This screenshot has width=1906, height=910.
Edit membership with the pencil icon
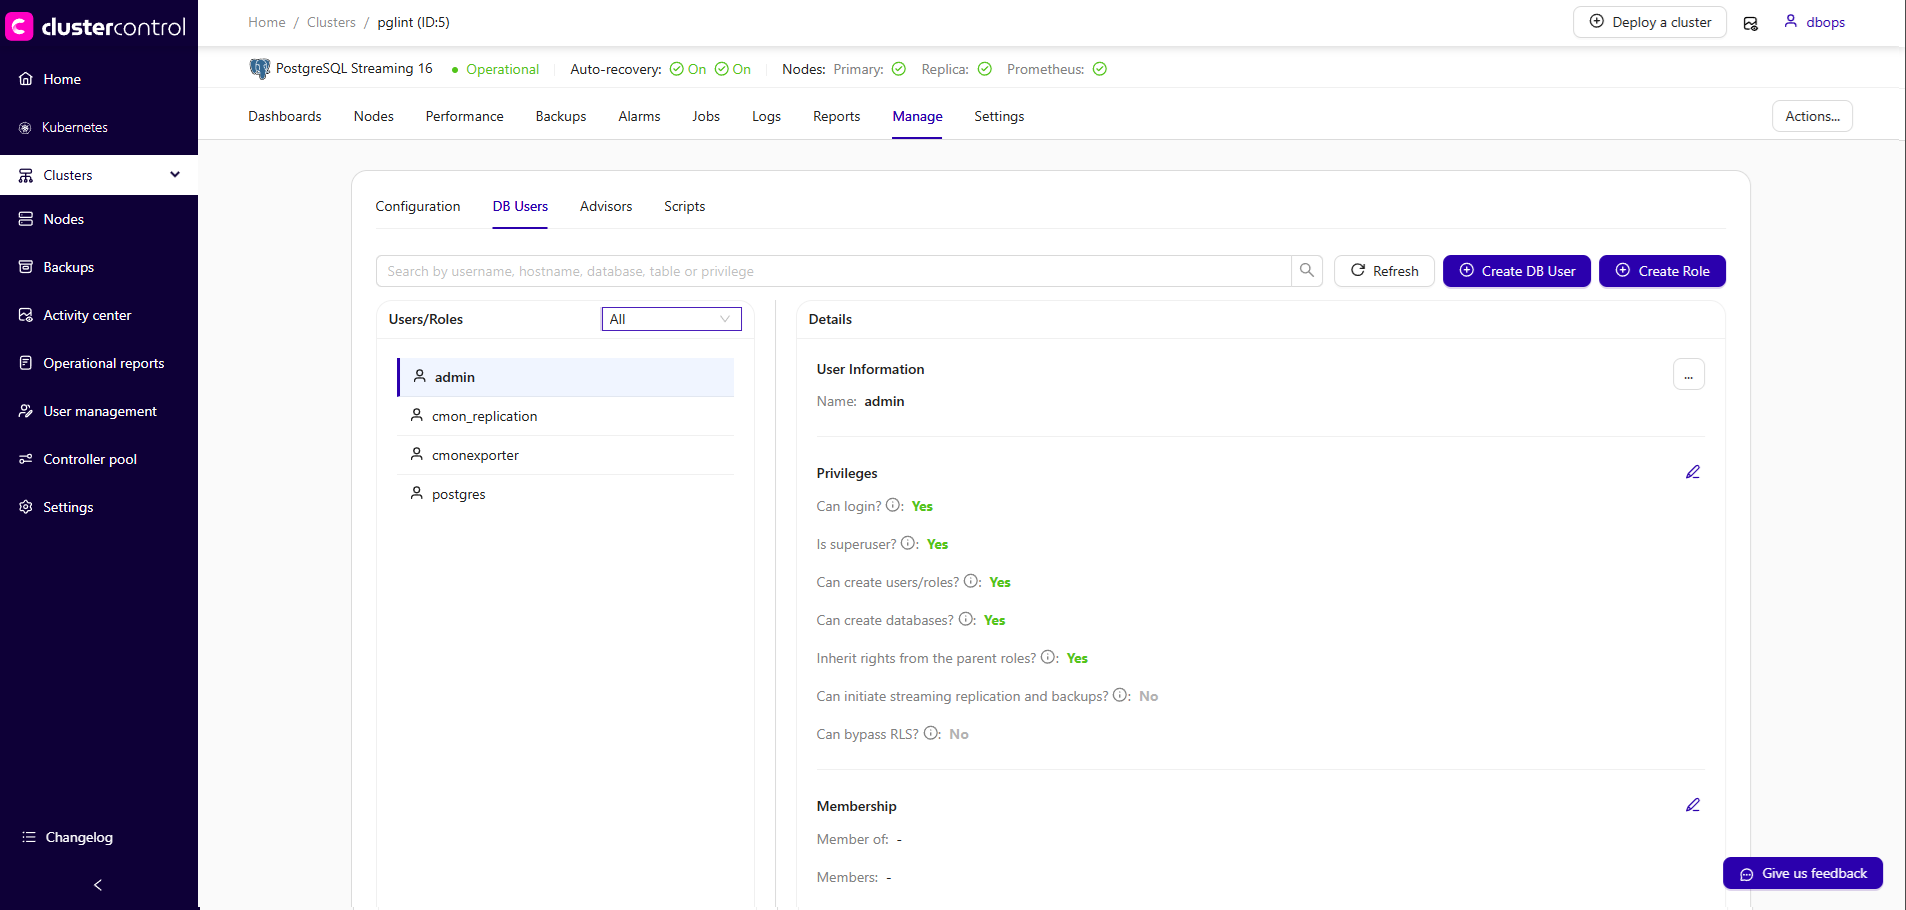click(x=1692, y=805)
